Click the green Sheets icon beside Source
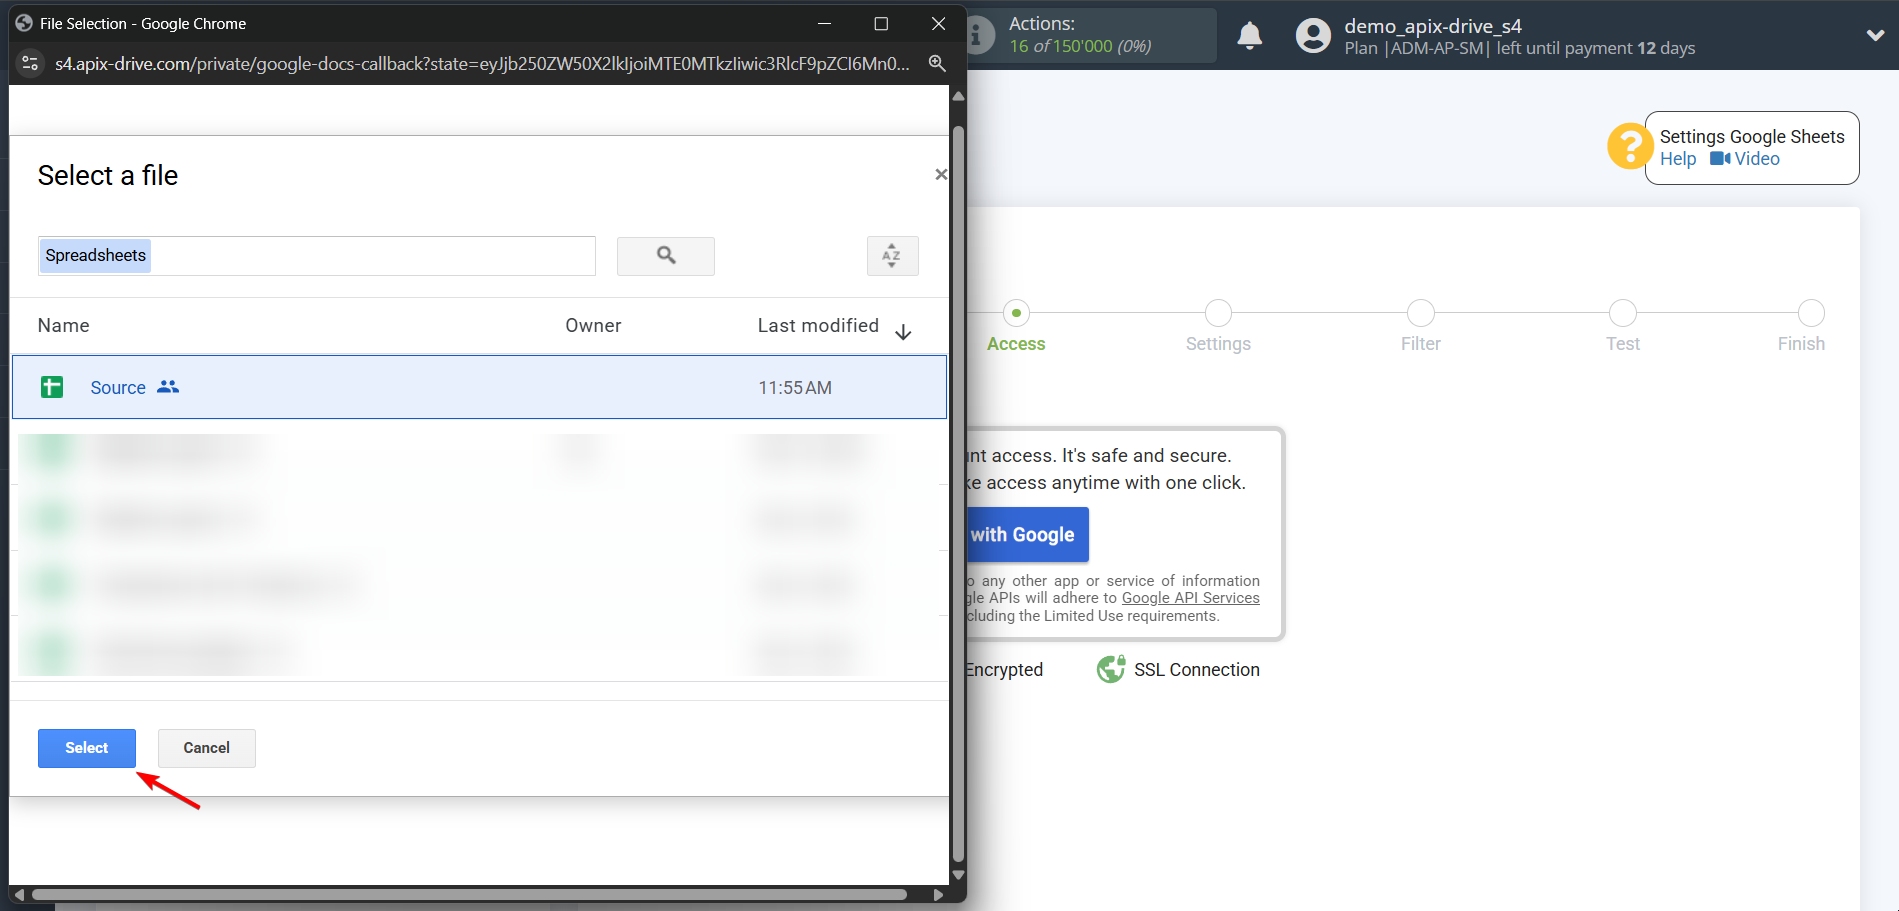The height and width of the screenshot is (911, 1899). (51, 387)
